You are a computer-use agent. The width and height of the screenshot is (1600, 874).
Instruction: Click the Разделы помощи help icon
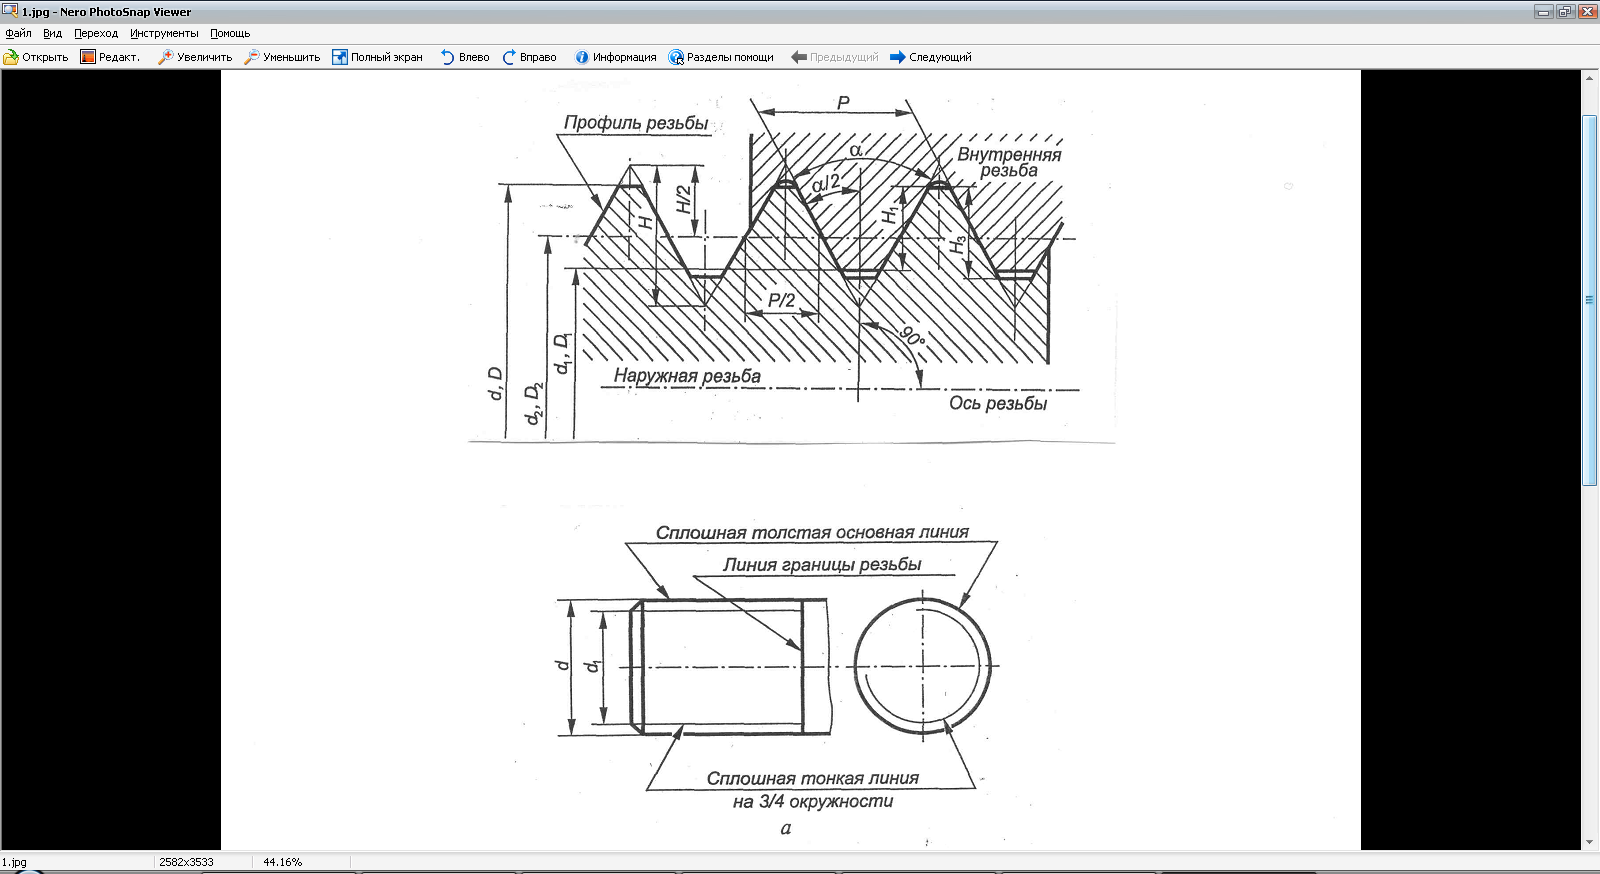point(676,57)
